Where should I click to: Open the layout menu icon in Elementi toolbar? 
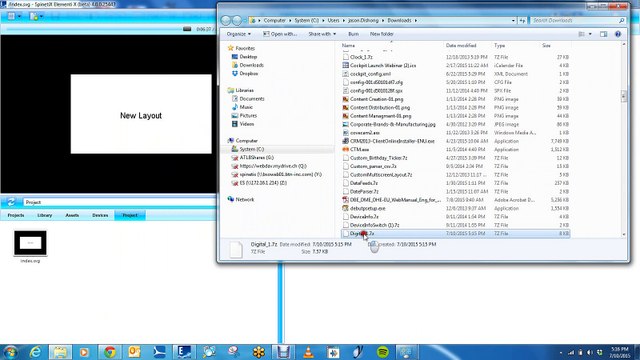point(11,16)
